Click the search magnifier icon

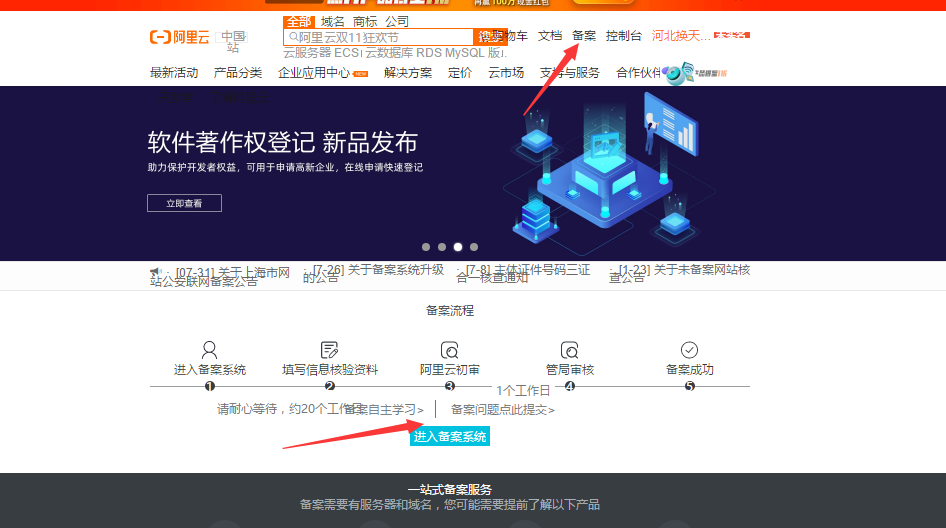coord(293,37)
